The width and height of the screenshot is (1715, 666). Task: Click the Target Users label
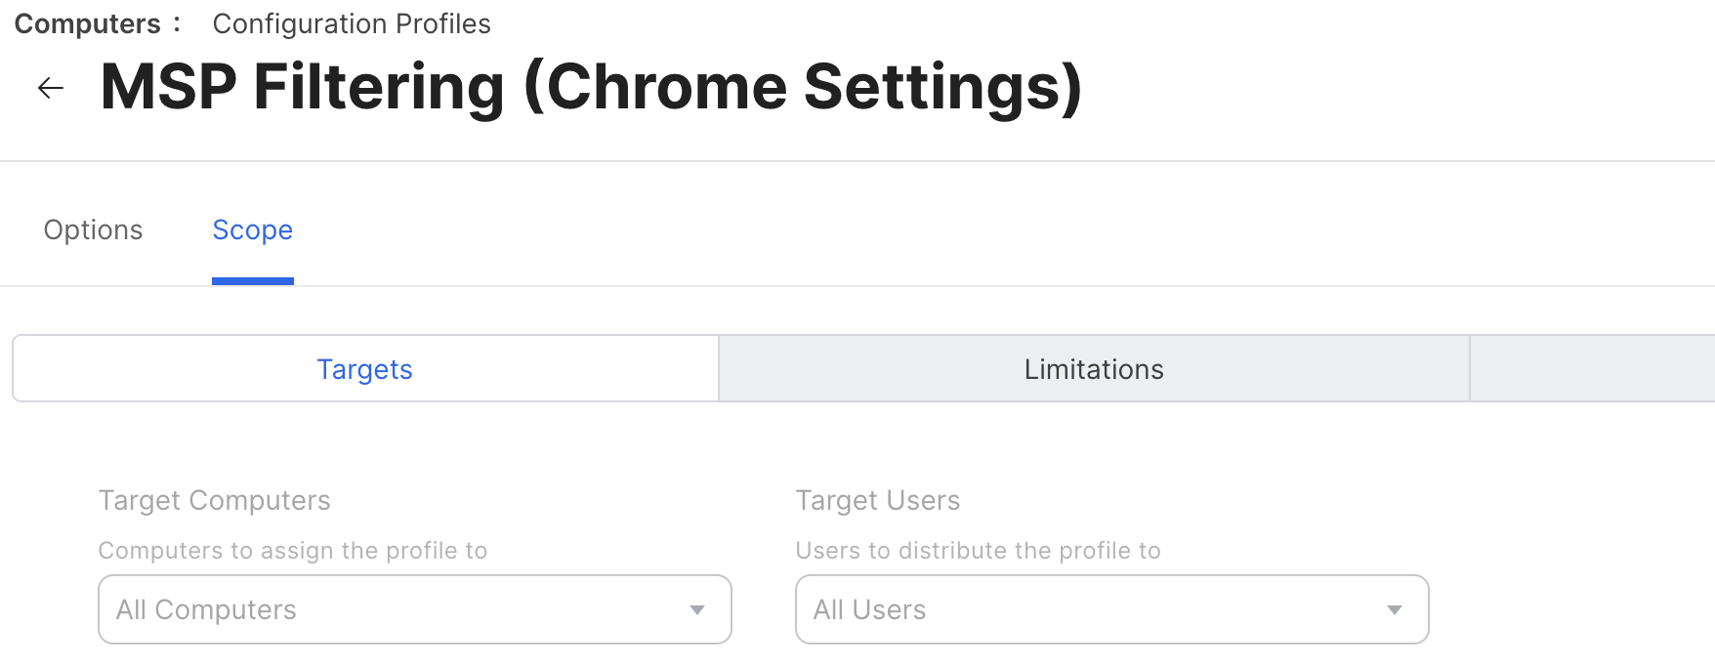point(877,500)
